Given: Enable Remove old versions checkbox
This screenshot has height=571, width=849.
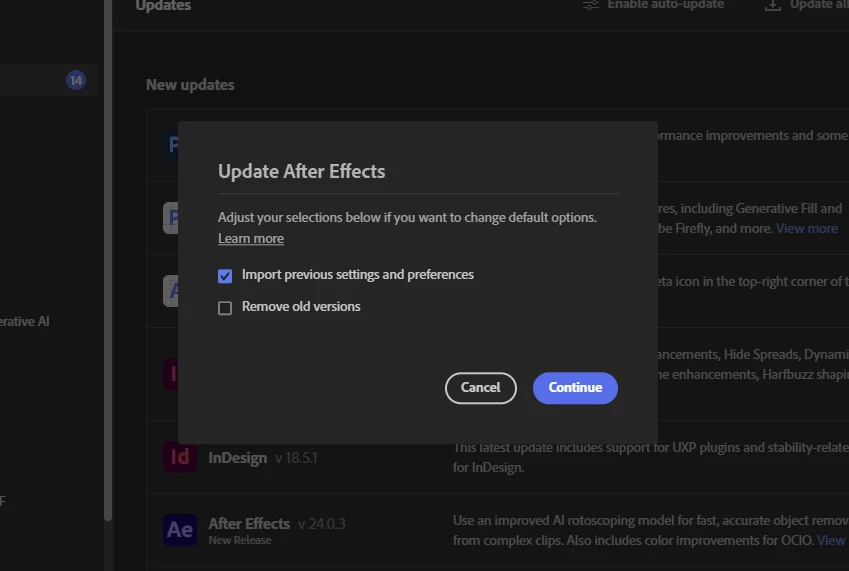Looking at the screenshot, I should pyautogui.click(x=225, y=308).
